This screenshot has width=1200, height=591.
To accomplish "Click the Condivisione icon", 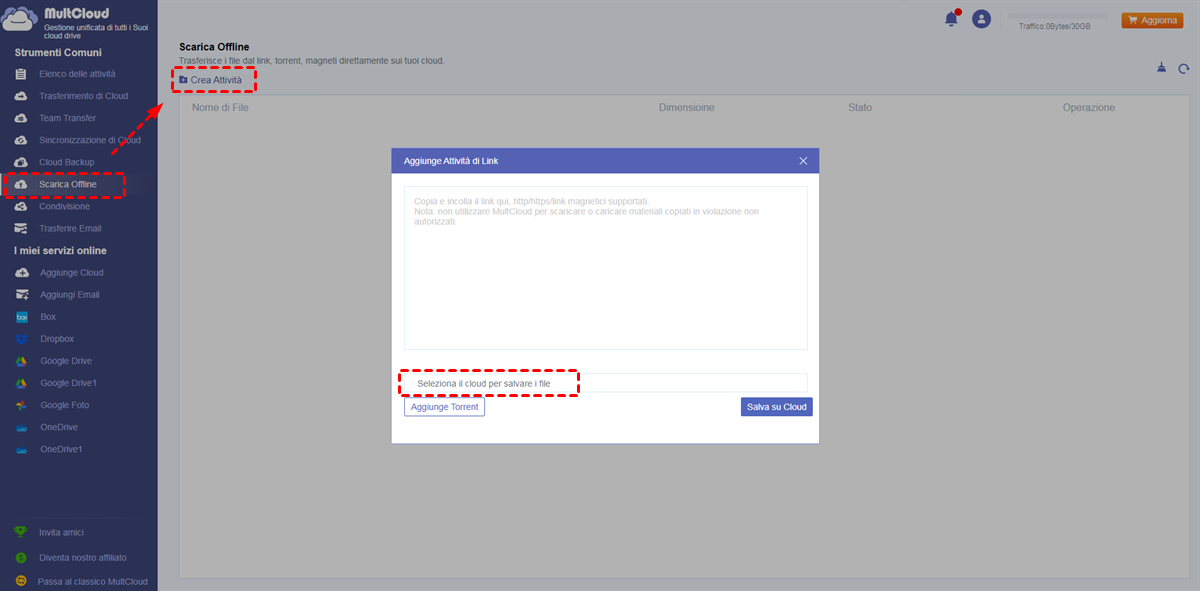I will pos(21,206).
